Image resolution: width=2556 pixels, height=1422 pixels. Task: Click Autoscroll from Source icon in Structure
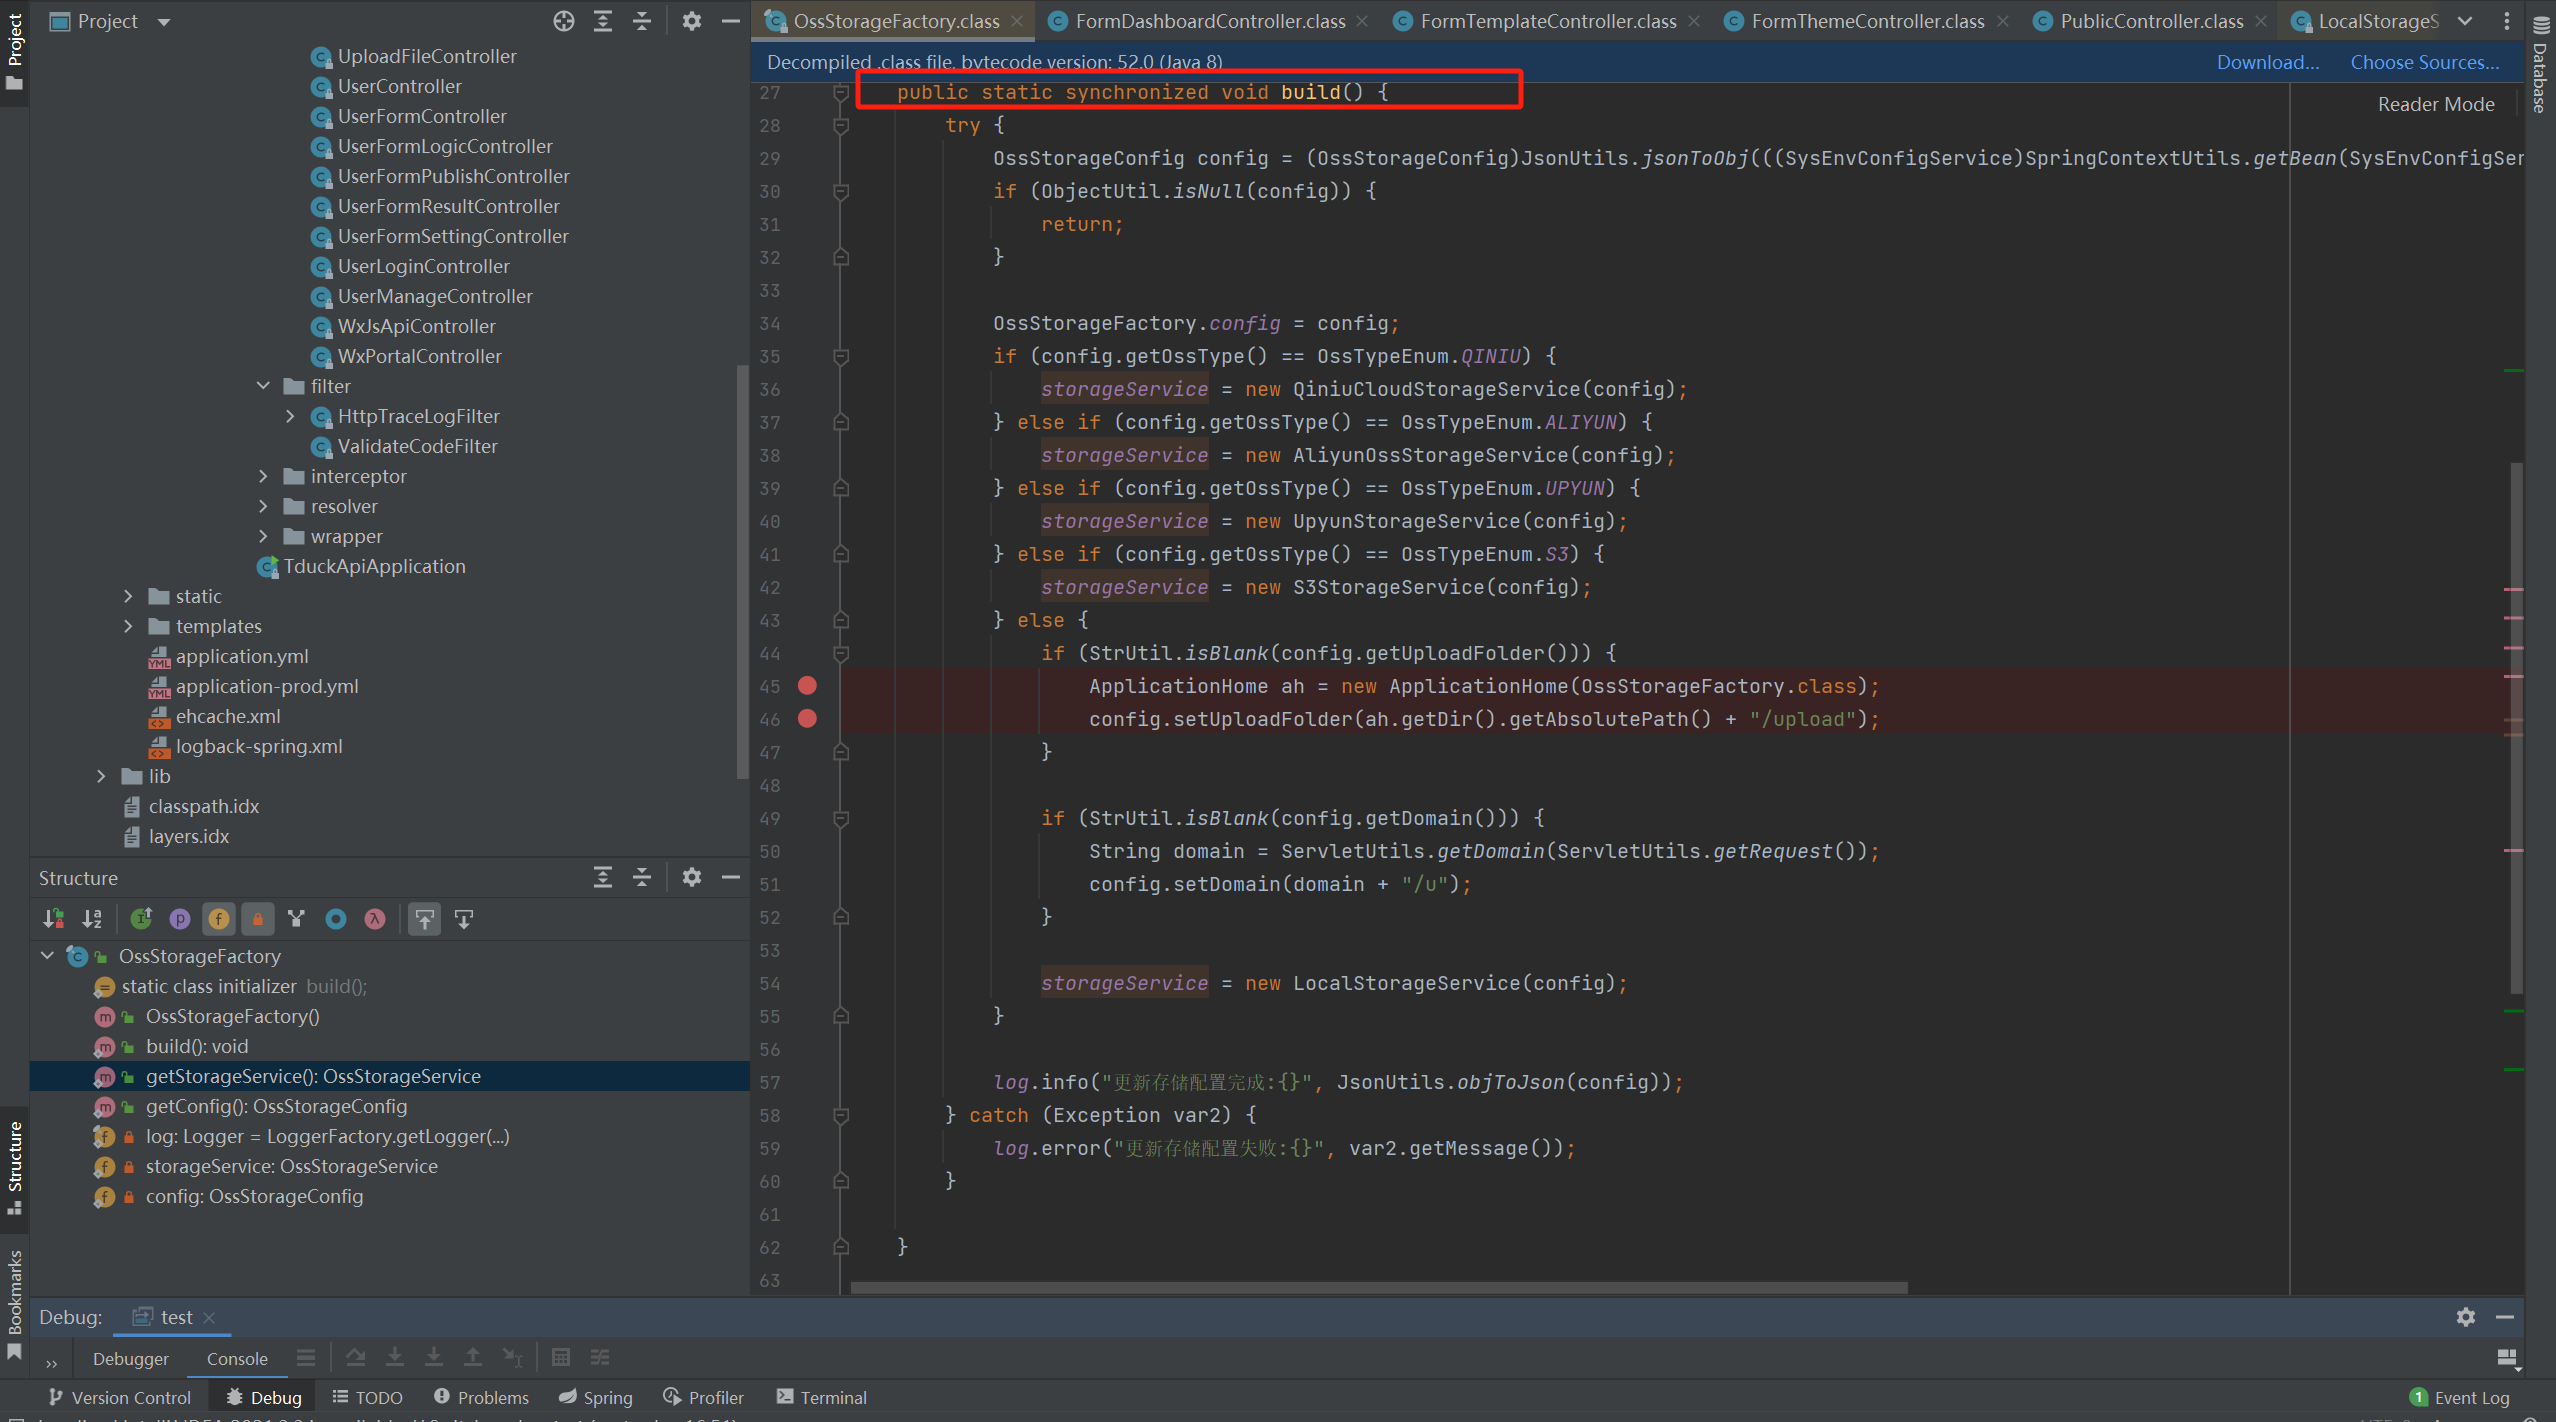click(x=464, y=919)
